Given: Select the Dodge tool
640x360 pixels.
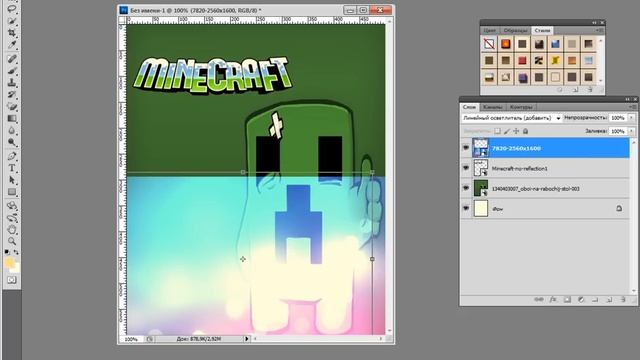Looking at the screenshot, I should (x=12, y=142).
